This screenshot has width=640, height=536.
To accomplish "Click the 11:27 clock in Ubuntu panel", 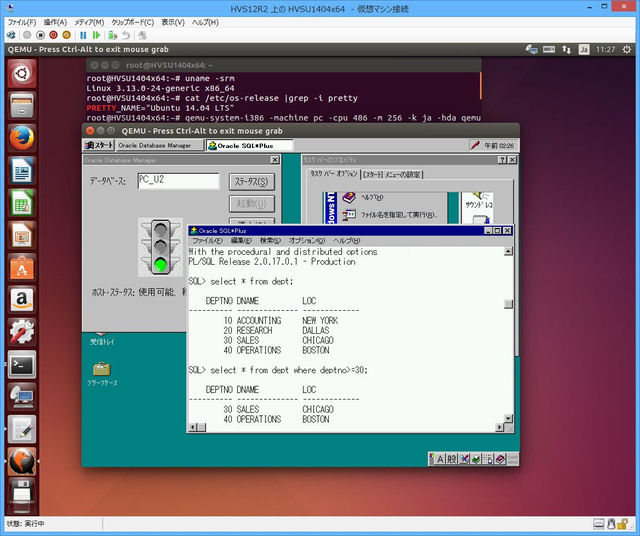I will (x=605, y=49).
